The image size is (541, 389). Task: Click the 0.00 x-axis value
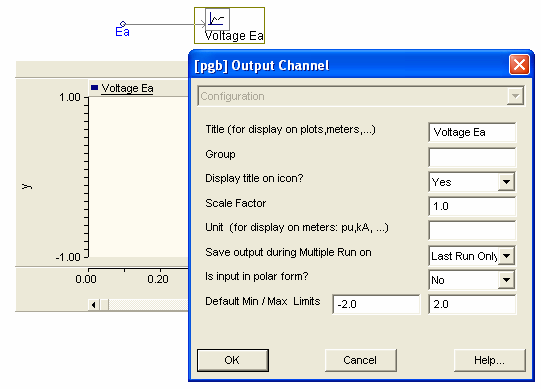pyautogui.click(x=86, y=279)
